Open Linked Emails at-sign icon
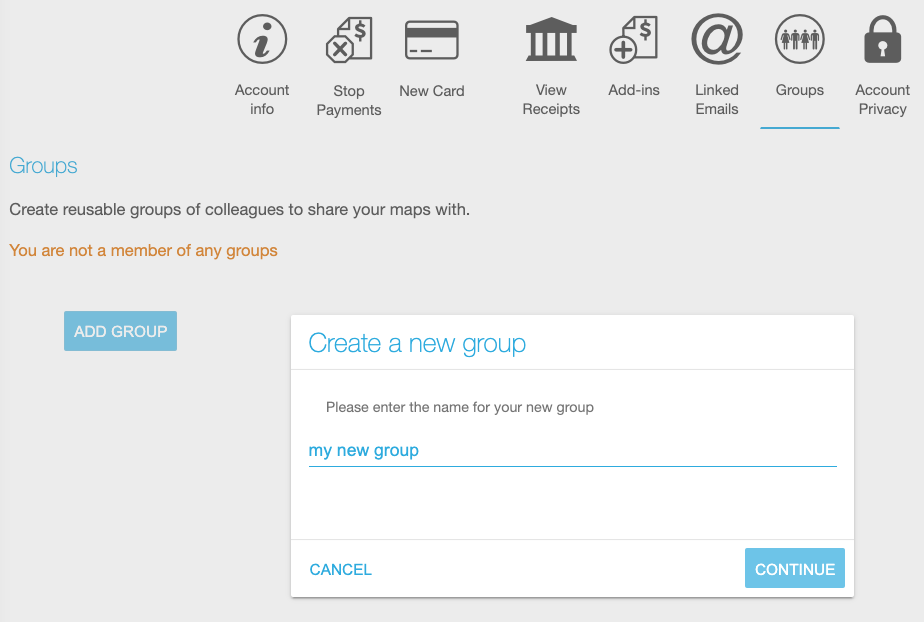This screenshot has width=924, height=622. click(x=717, y=39)
